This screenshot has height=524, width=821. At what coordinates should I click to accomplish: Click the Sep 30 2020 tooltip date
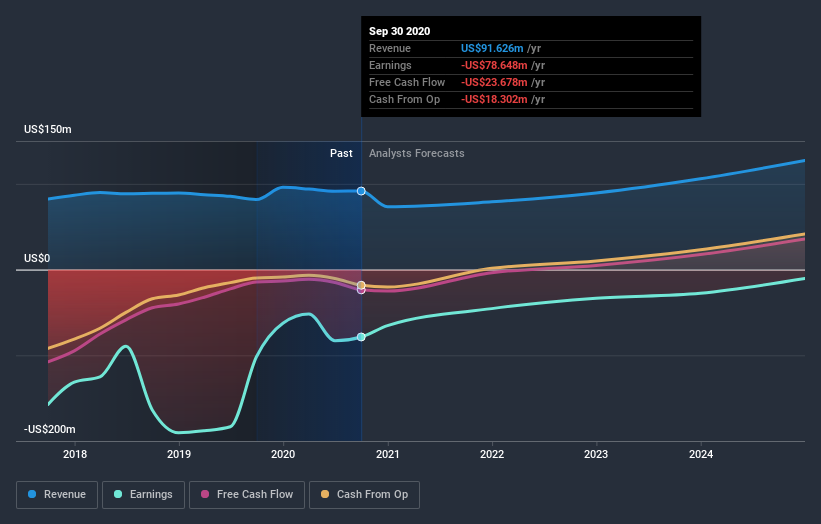400,31
